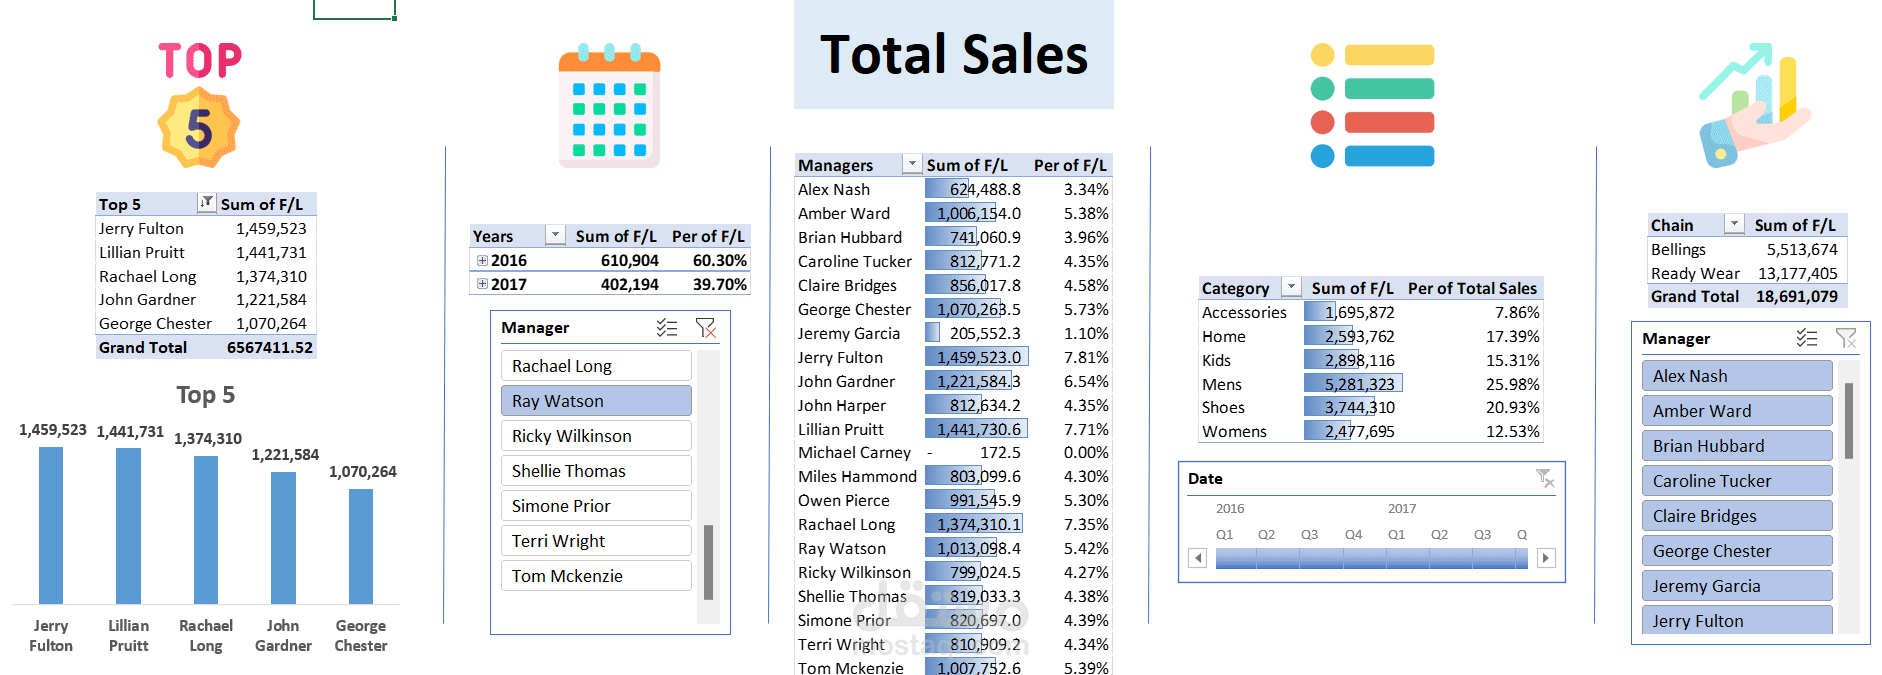1882x675 pixels.
Task: Click John Harper in Managers table
Action: coord(842,405)
